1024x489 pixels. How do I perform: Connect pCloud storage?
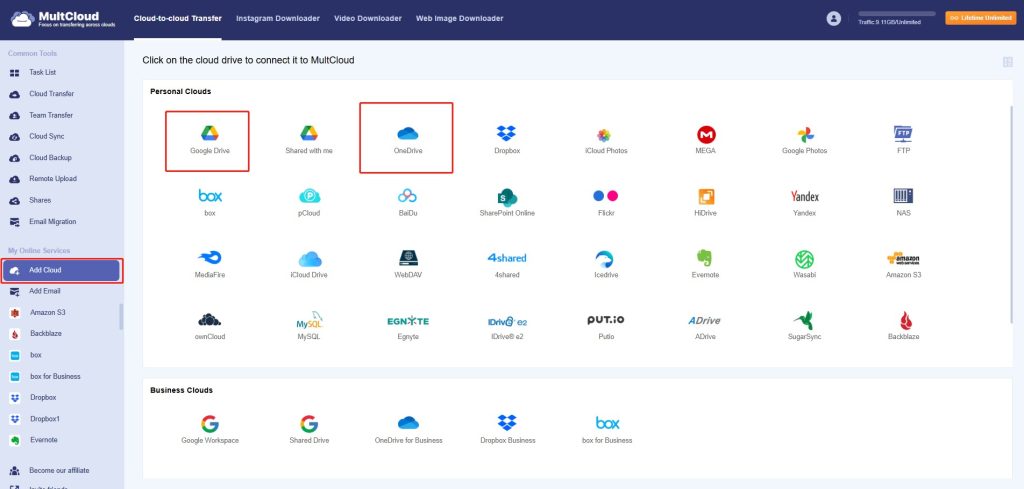310,203
